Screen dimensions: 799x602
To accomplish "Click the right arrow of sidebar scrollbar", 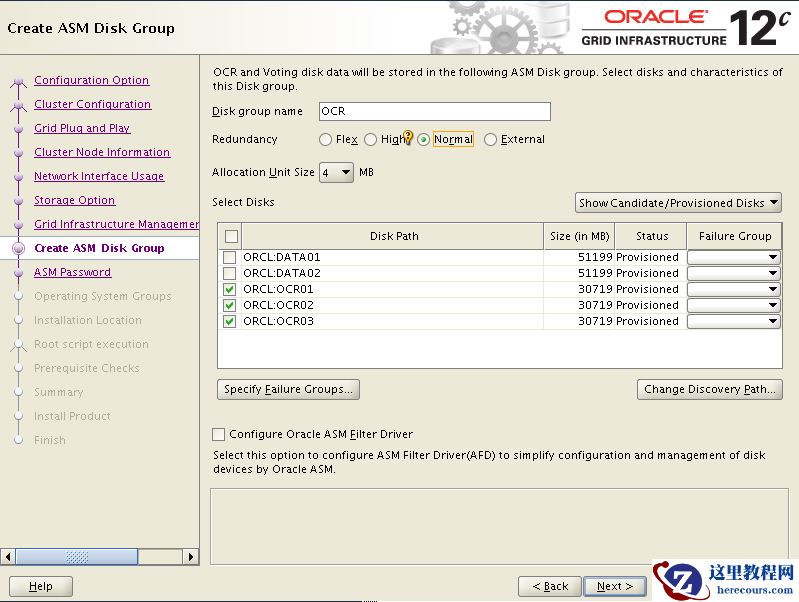I will 191,556.
